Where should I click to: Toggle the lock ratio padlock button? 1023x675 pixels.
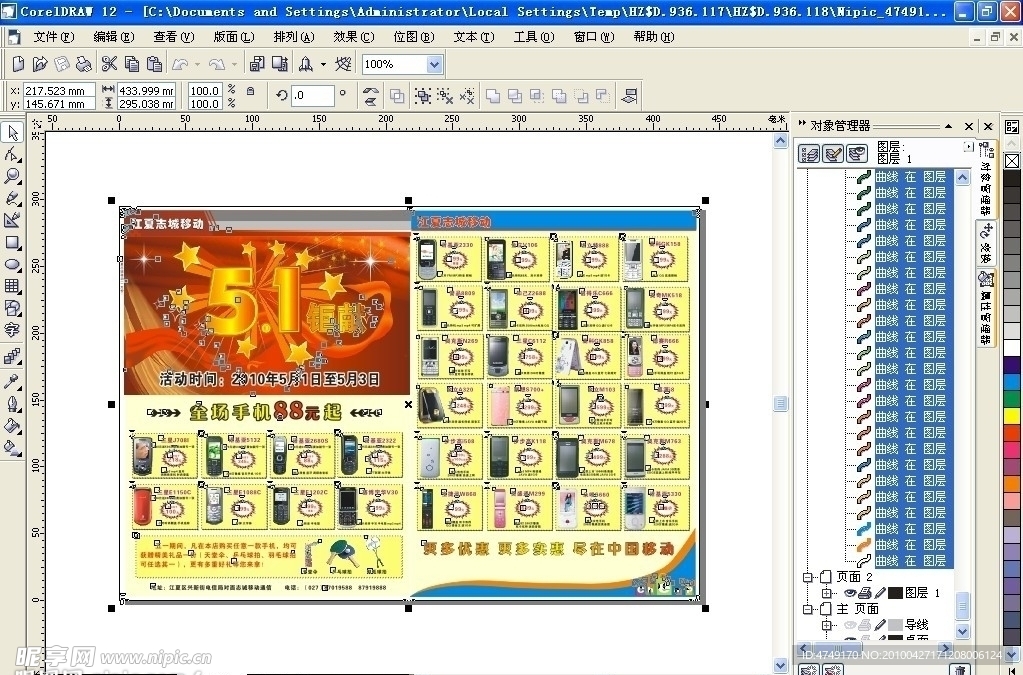[250, 91]
